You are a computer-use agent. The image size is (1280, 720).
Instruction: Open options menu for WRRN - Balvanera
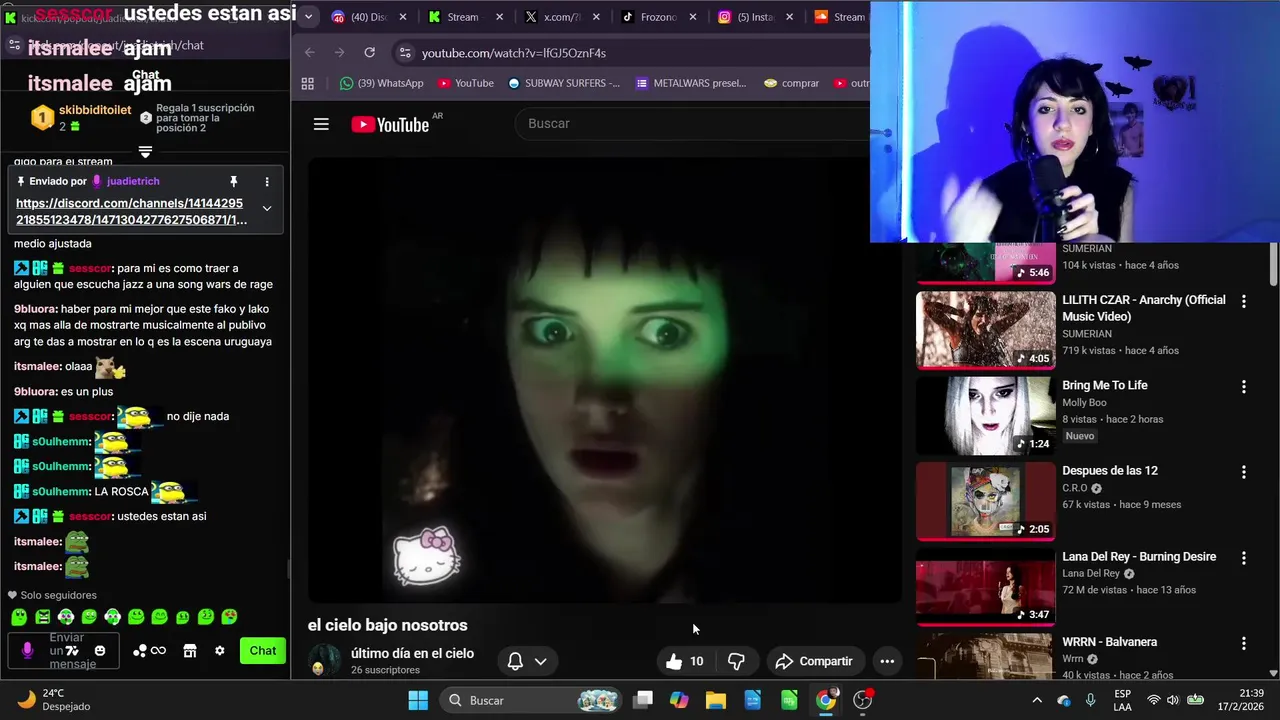point(1244,643)
